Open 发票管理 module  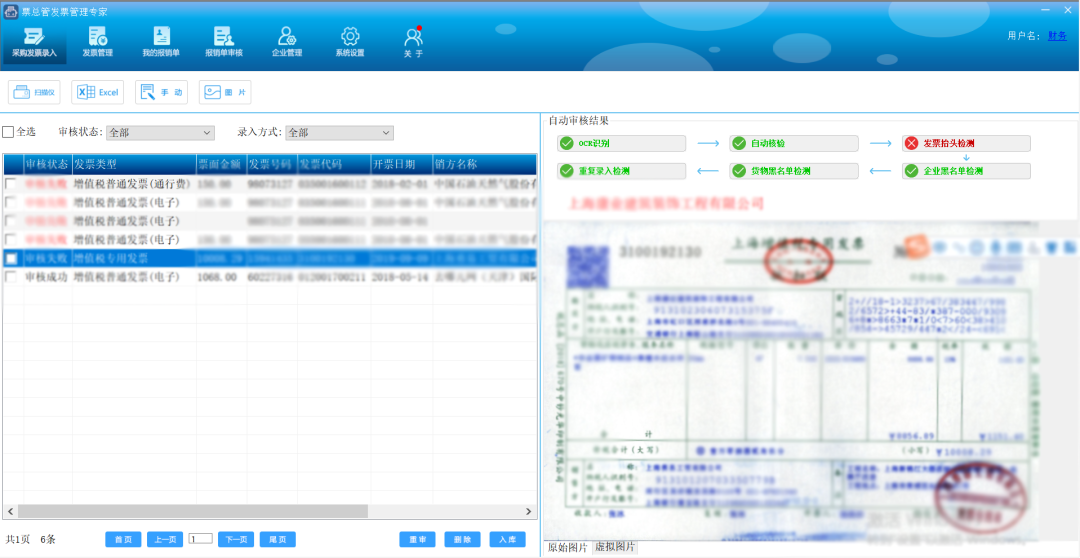click(97, 43)
